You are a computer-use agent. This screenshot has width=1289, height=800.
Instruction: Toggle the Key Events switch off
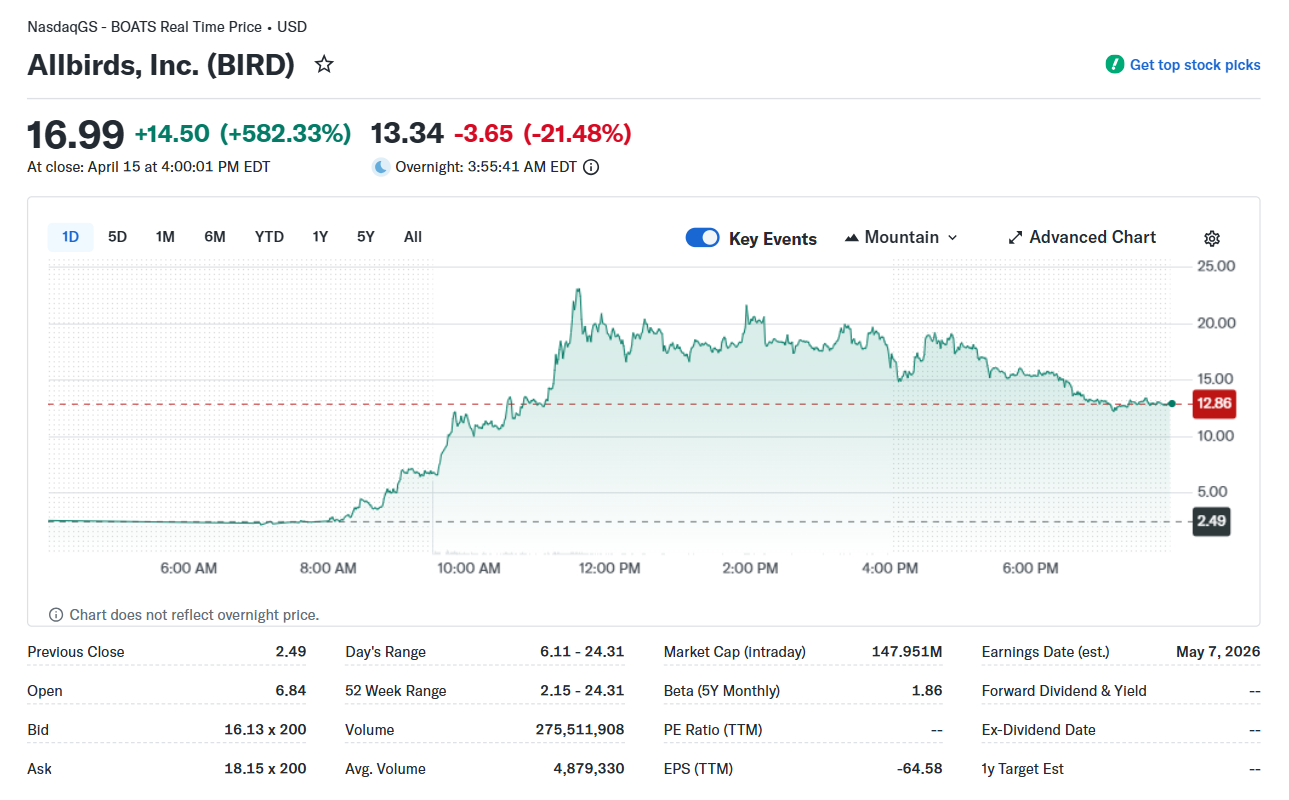click(702, 238)
